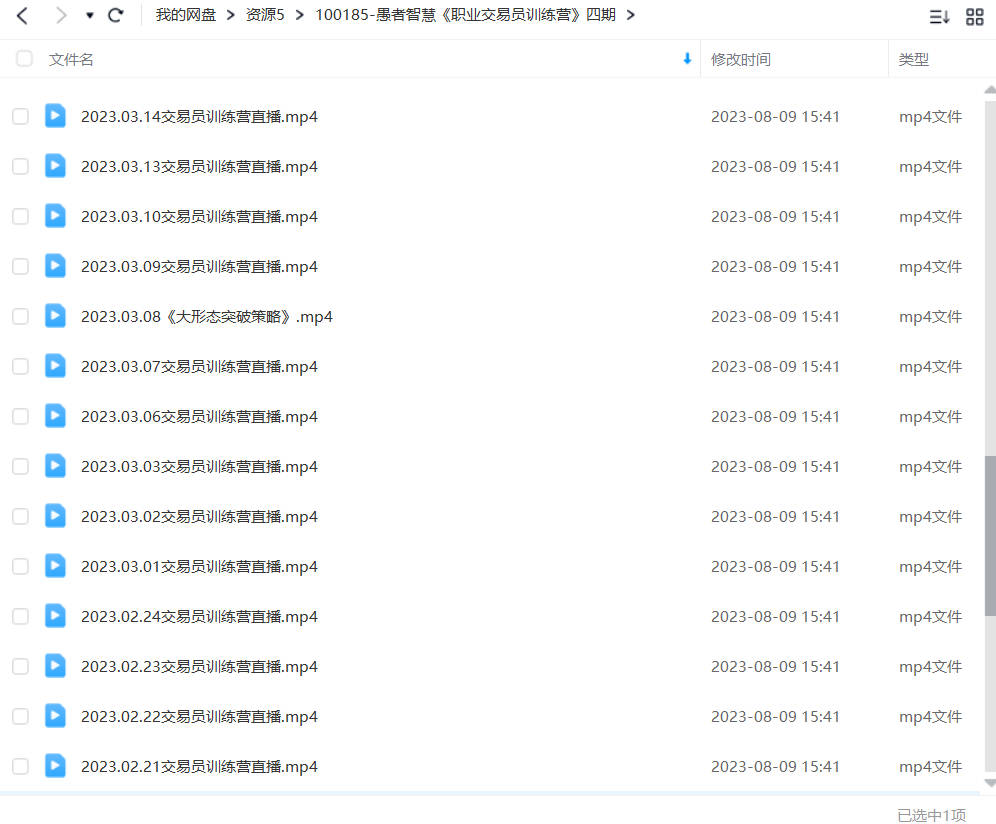Viewport: 996px width, 824px height.
Task: Sort by 修改时间 column header
Action: tap(741, 59)
